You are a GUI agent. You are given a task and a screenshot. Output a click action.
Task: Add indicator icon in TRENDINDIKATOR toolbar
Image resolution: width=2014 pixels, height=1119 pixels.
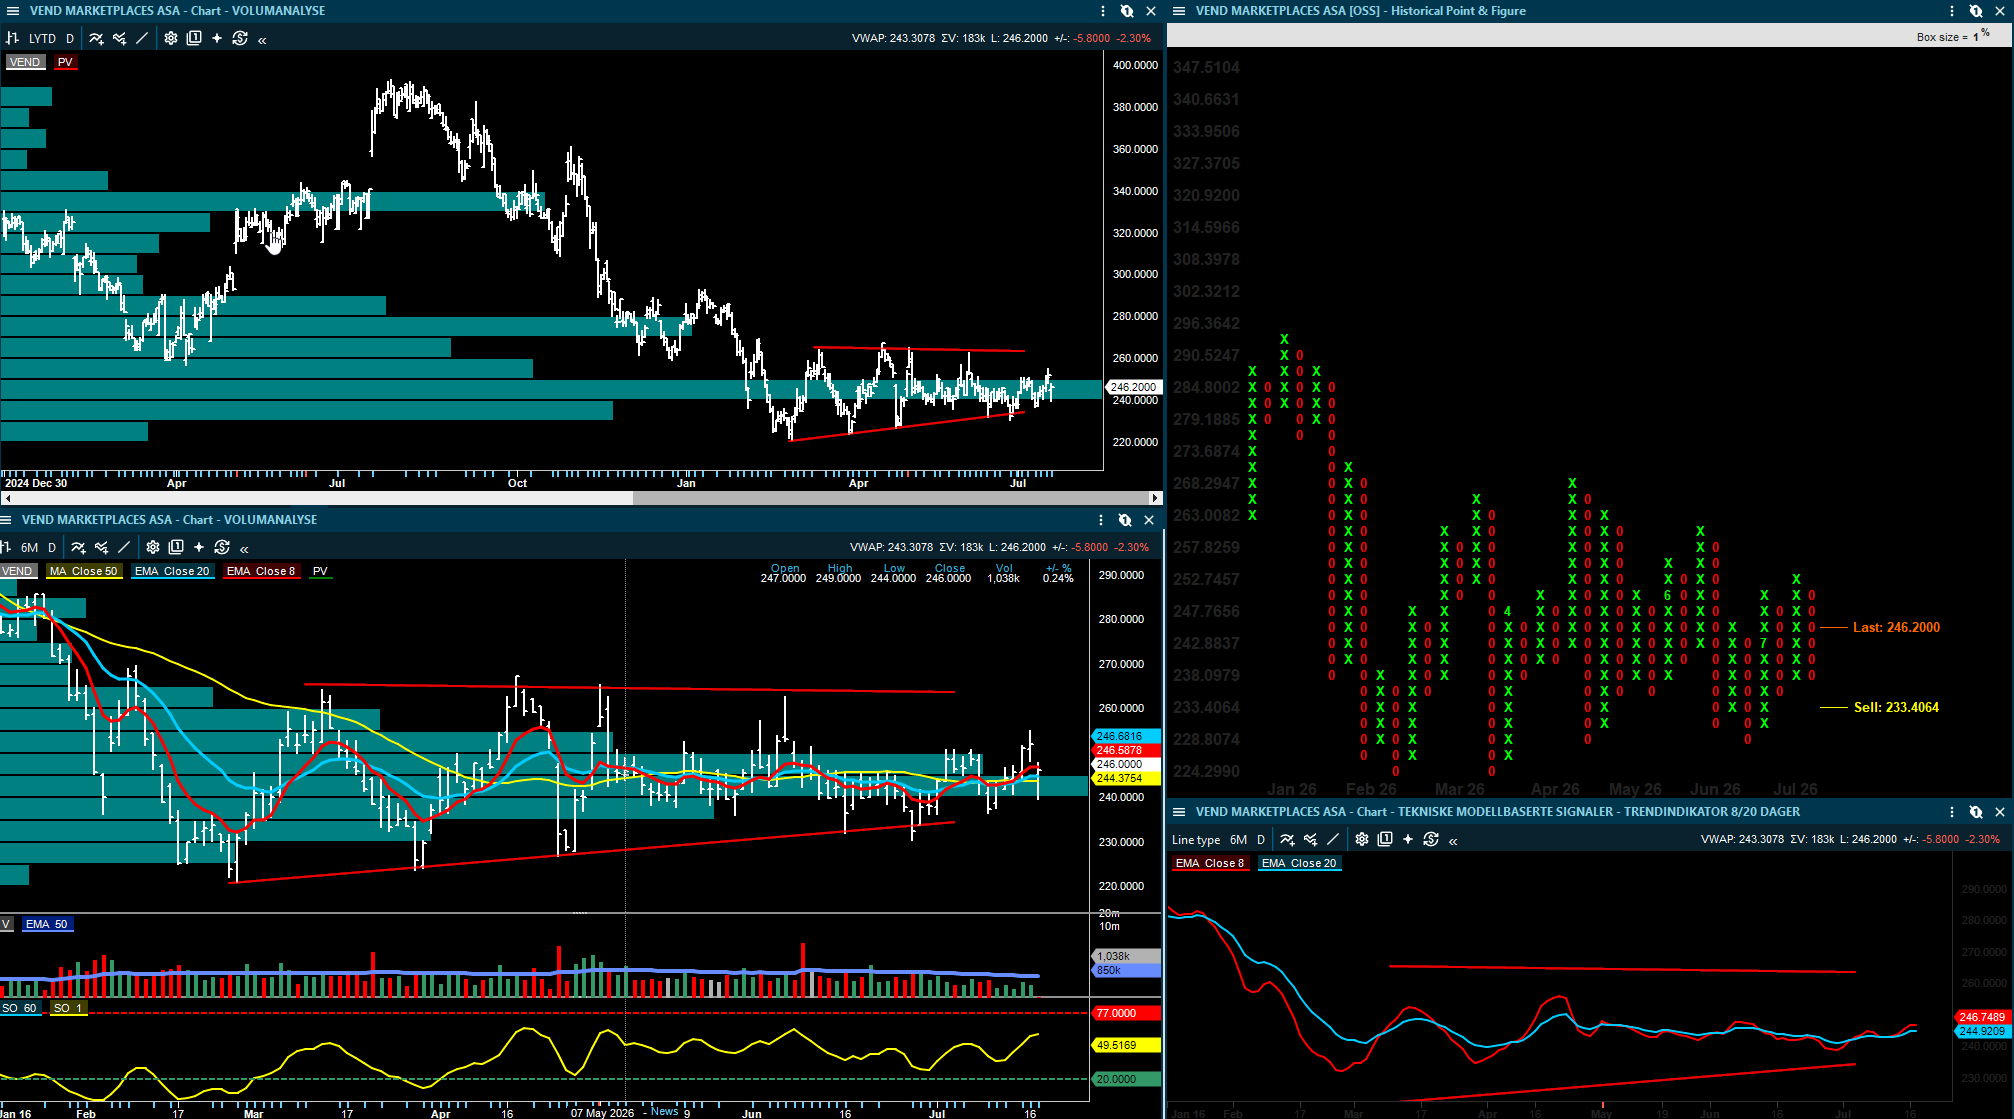tap(1287, 839)
